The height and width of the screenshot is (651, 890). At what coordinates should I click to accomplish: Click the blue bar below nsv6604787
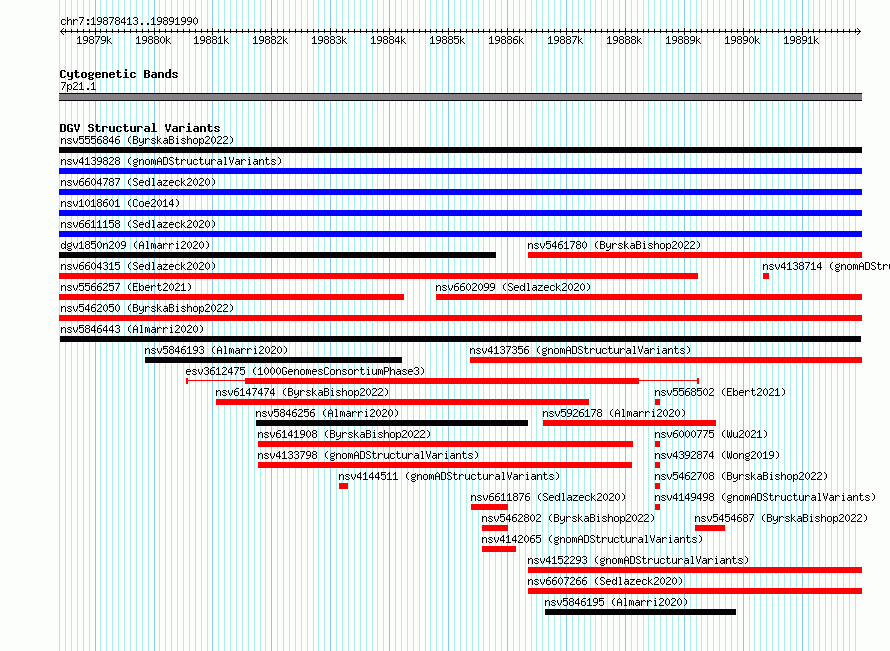click(x=460, y=192)
